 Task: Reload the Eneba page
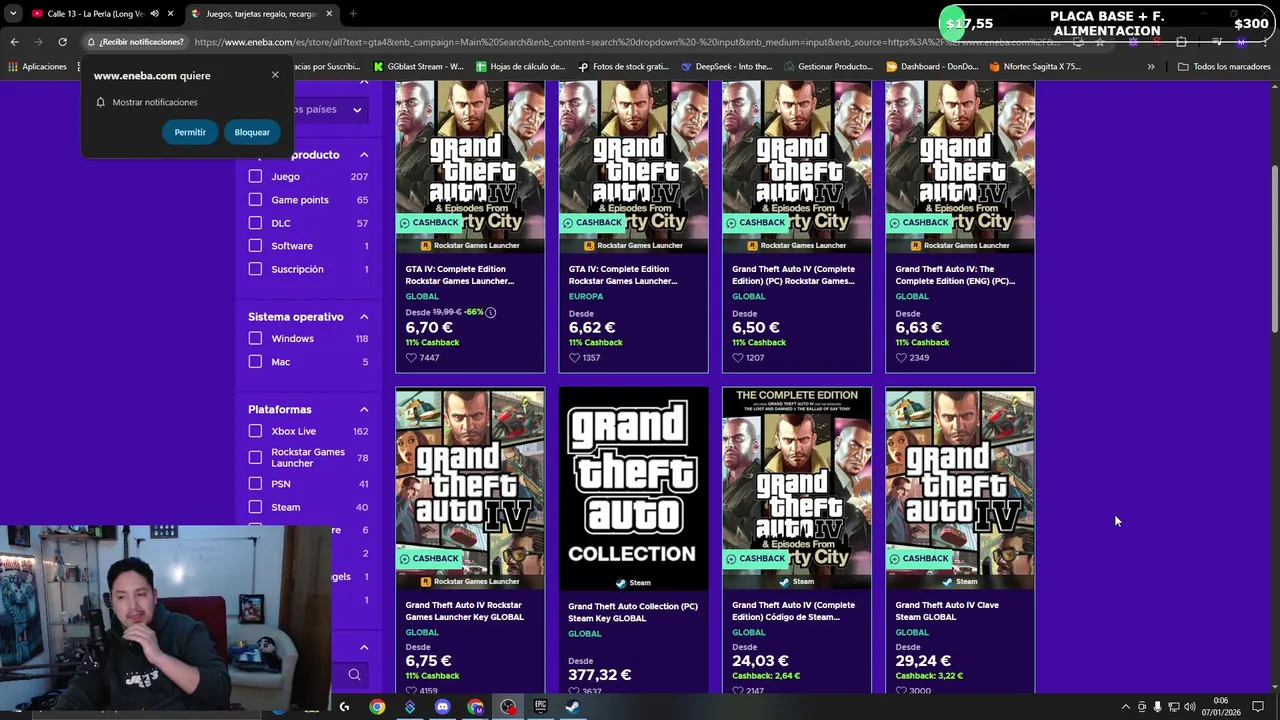(62, 42)
